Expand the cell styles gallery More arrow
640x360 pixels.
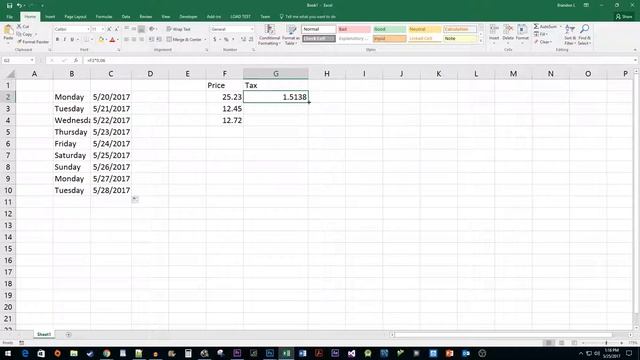coord(481,40)
